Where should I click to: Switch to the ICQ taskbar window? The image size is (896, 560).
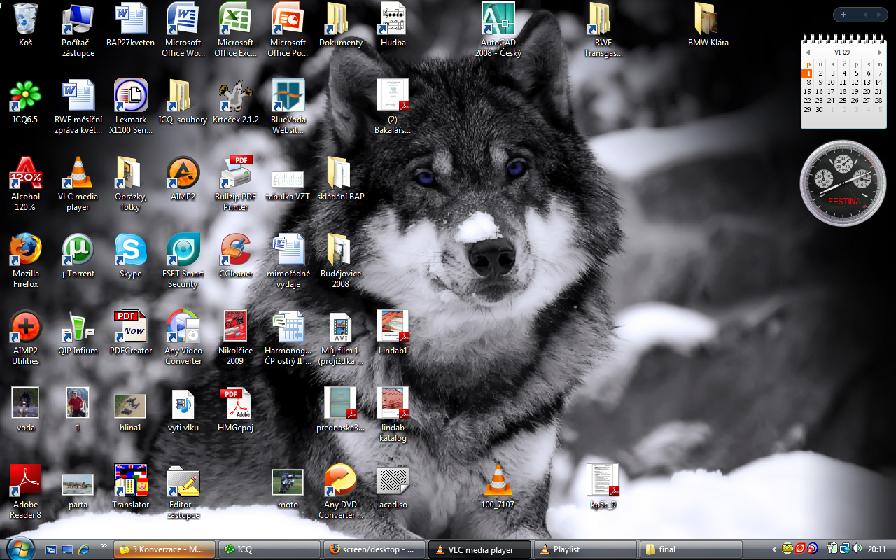pos(265,549)
